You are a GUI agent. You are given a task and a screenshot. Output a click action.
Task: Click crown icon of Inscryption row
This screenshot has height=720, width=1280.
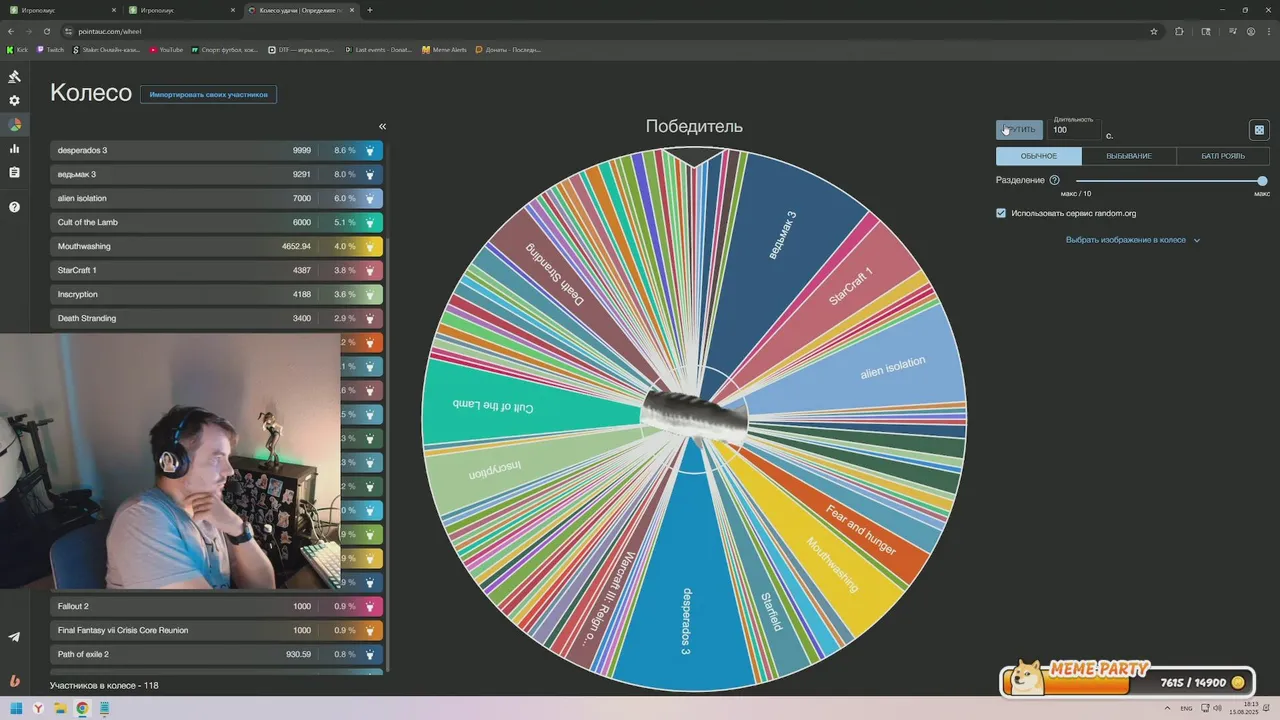[x=370, y=294]
